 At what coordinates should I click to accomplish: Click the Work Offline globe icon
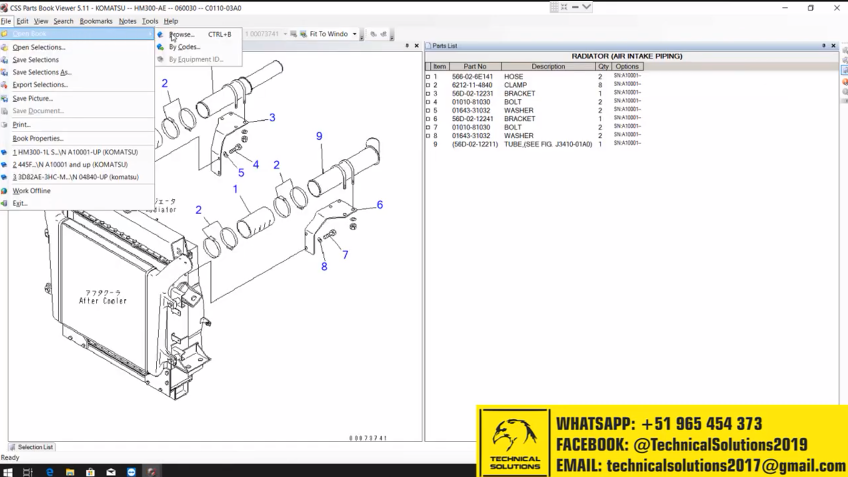(x=5, y=191)
